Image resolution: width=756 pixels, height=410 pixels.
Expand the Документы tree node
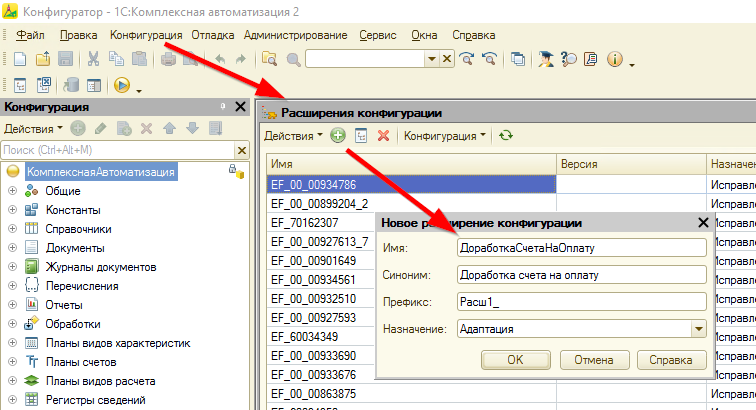[13, 247]
